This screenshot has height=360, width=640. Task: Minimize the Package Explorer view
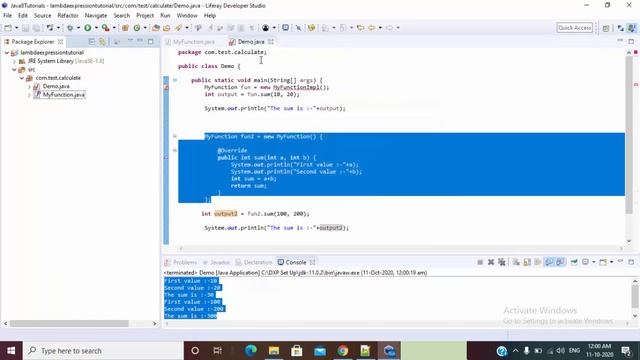(x=140, y=41)
